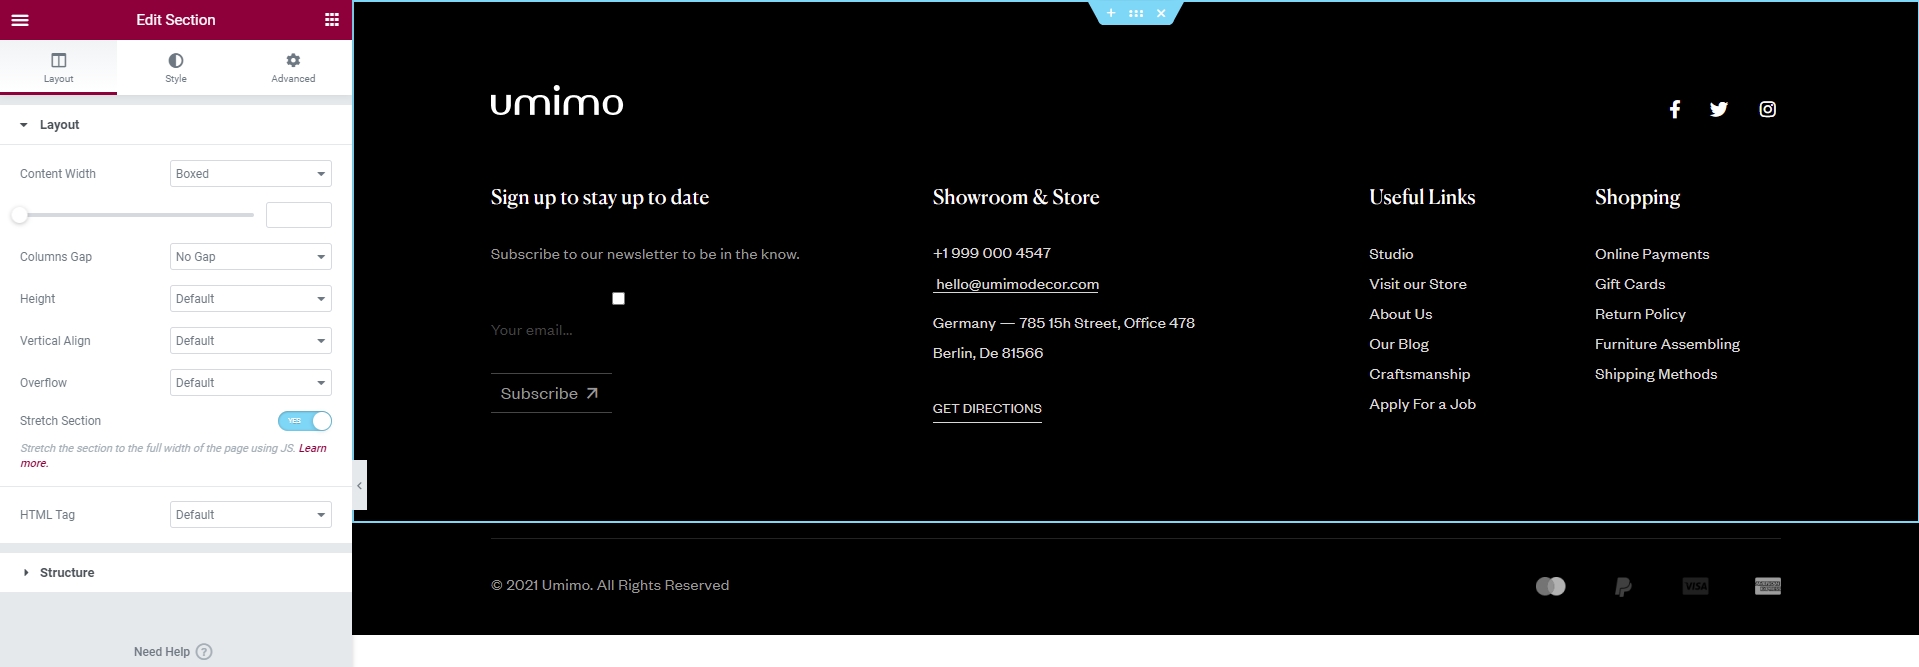The image size is (1919, 667).
Task: Click the content width slider handle
Action: point(20,215)
